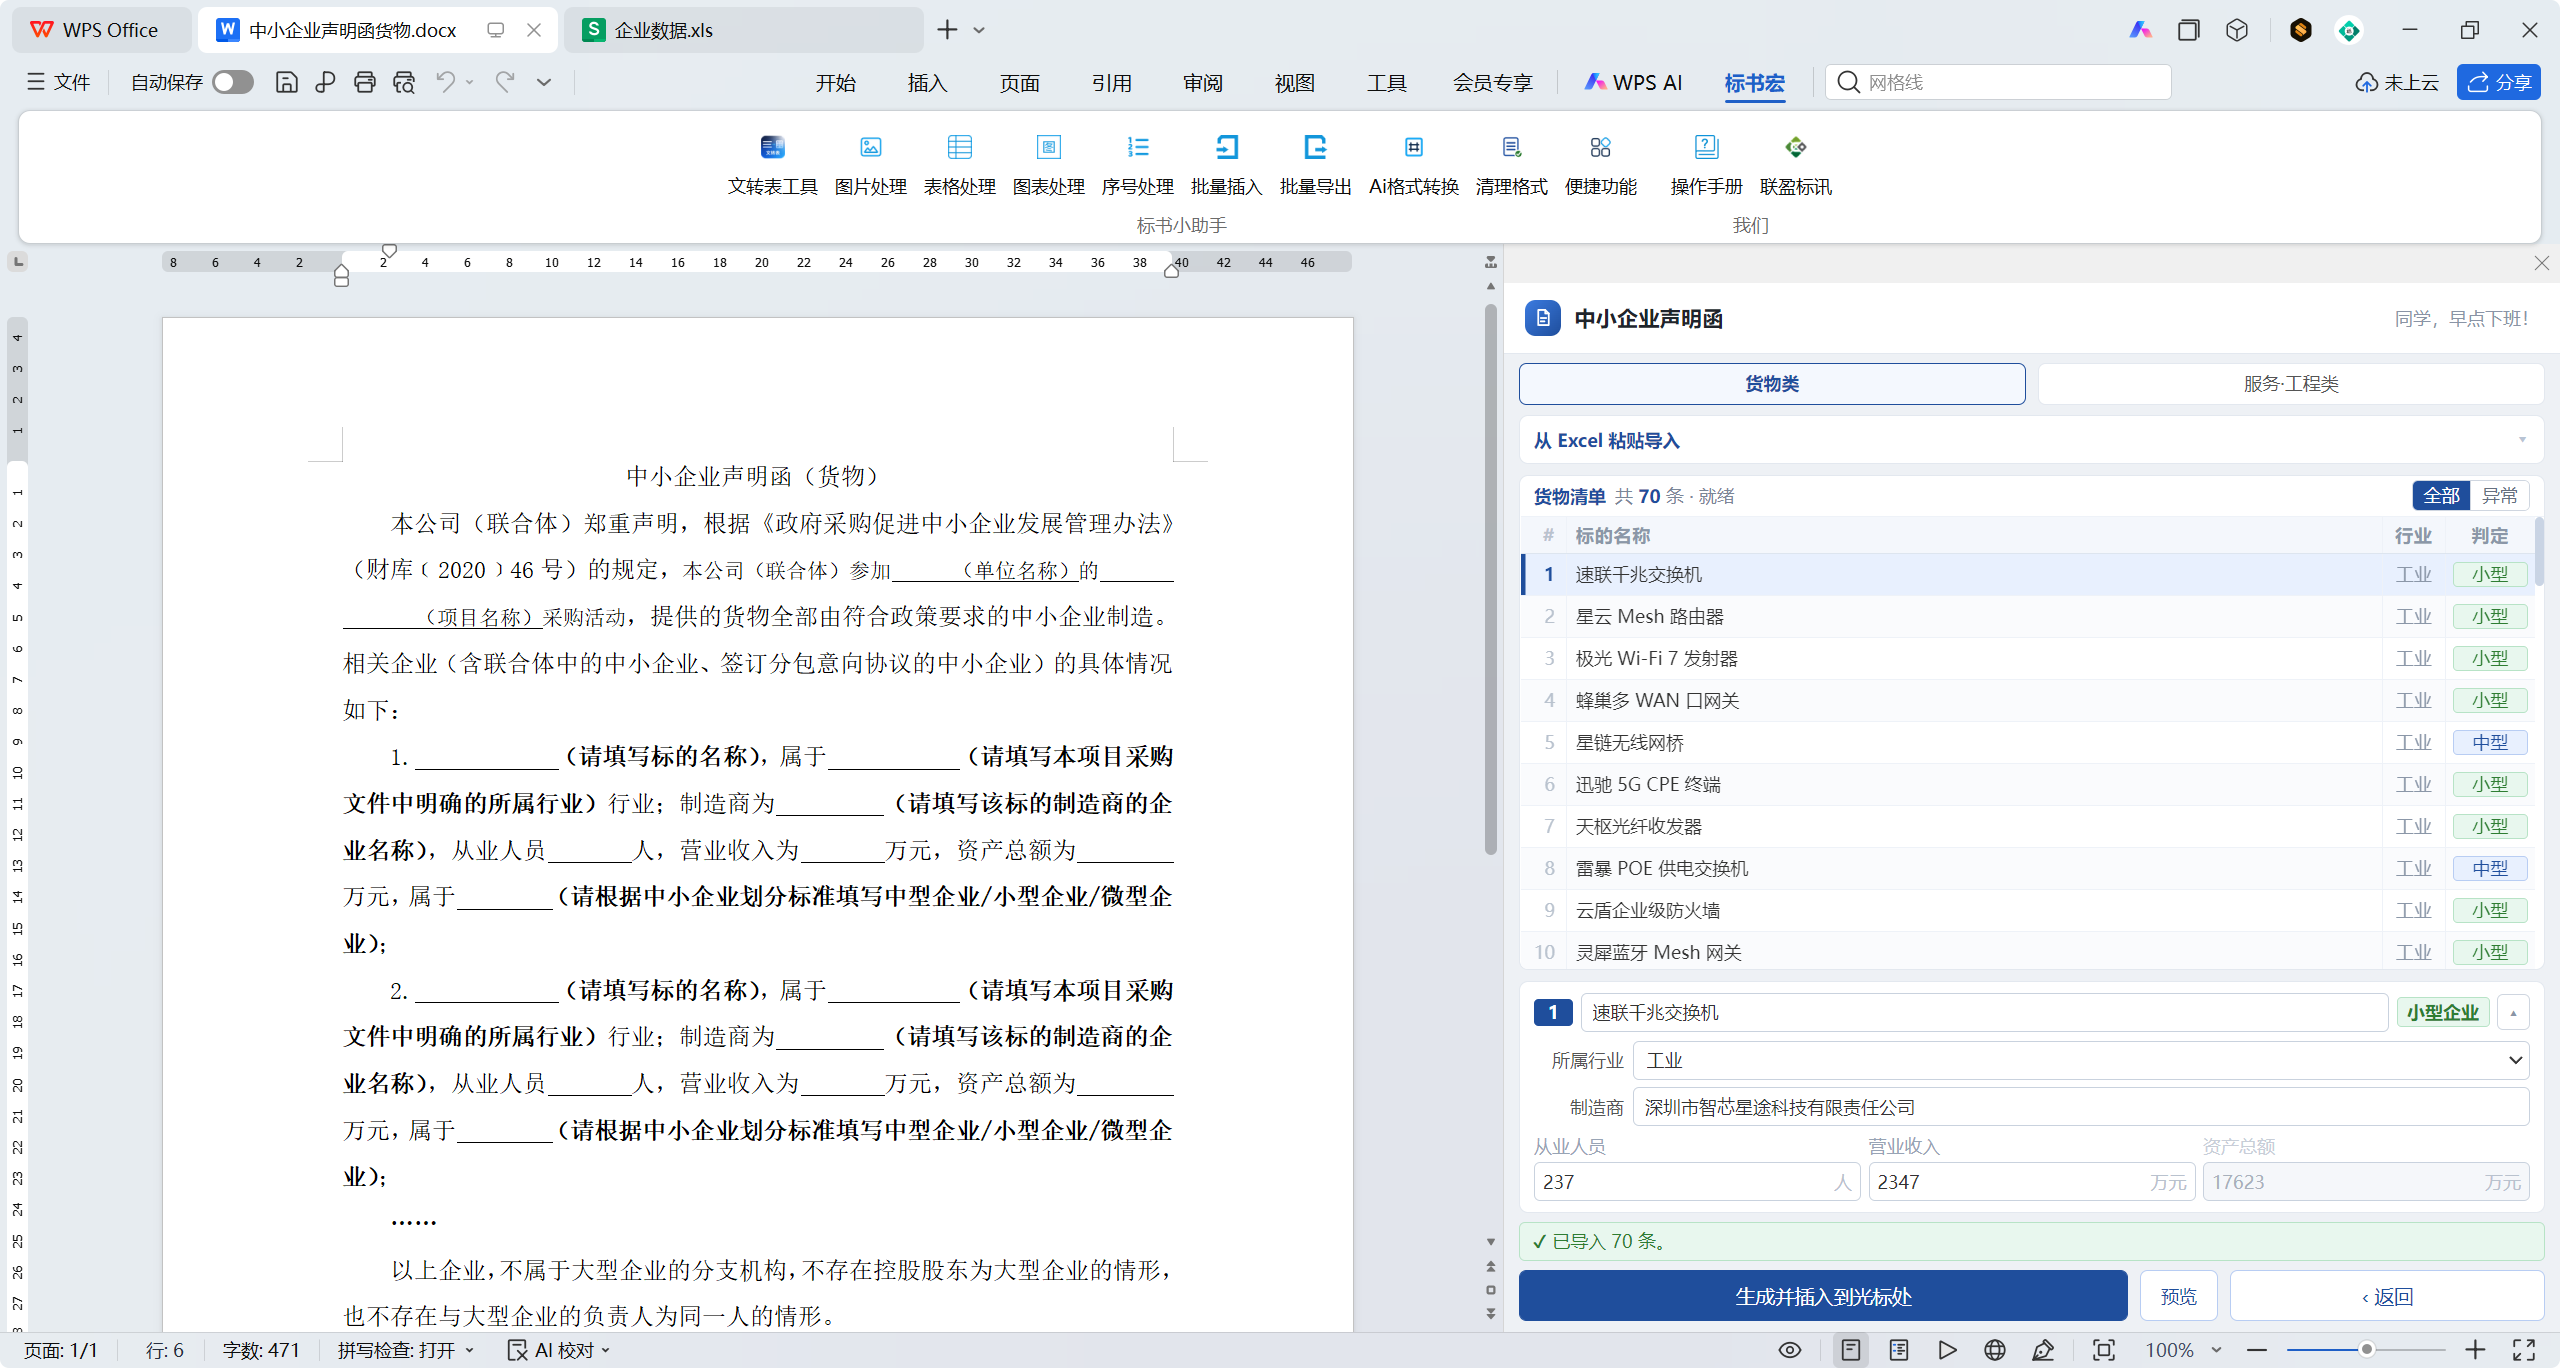Click the 分享 share button
The width and height of the screenshot is (2560, 1368).
tap(2499, 82)
